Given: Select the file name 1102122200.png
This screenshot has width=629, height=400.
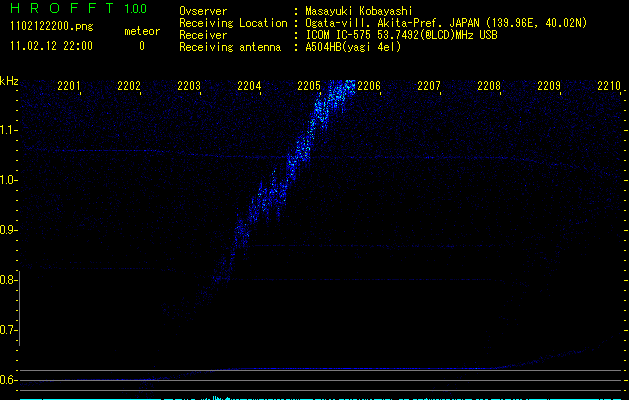Looking at the screenshot, I should (51, 27).
